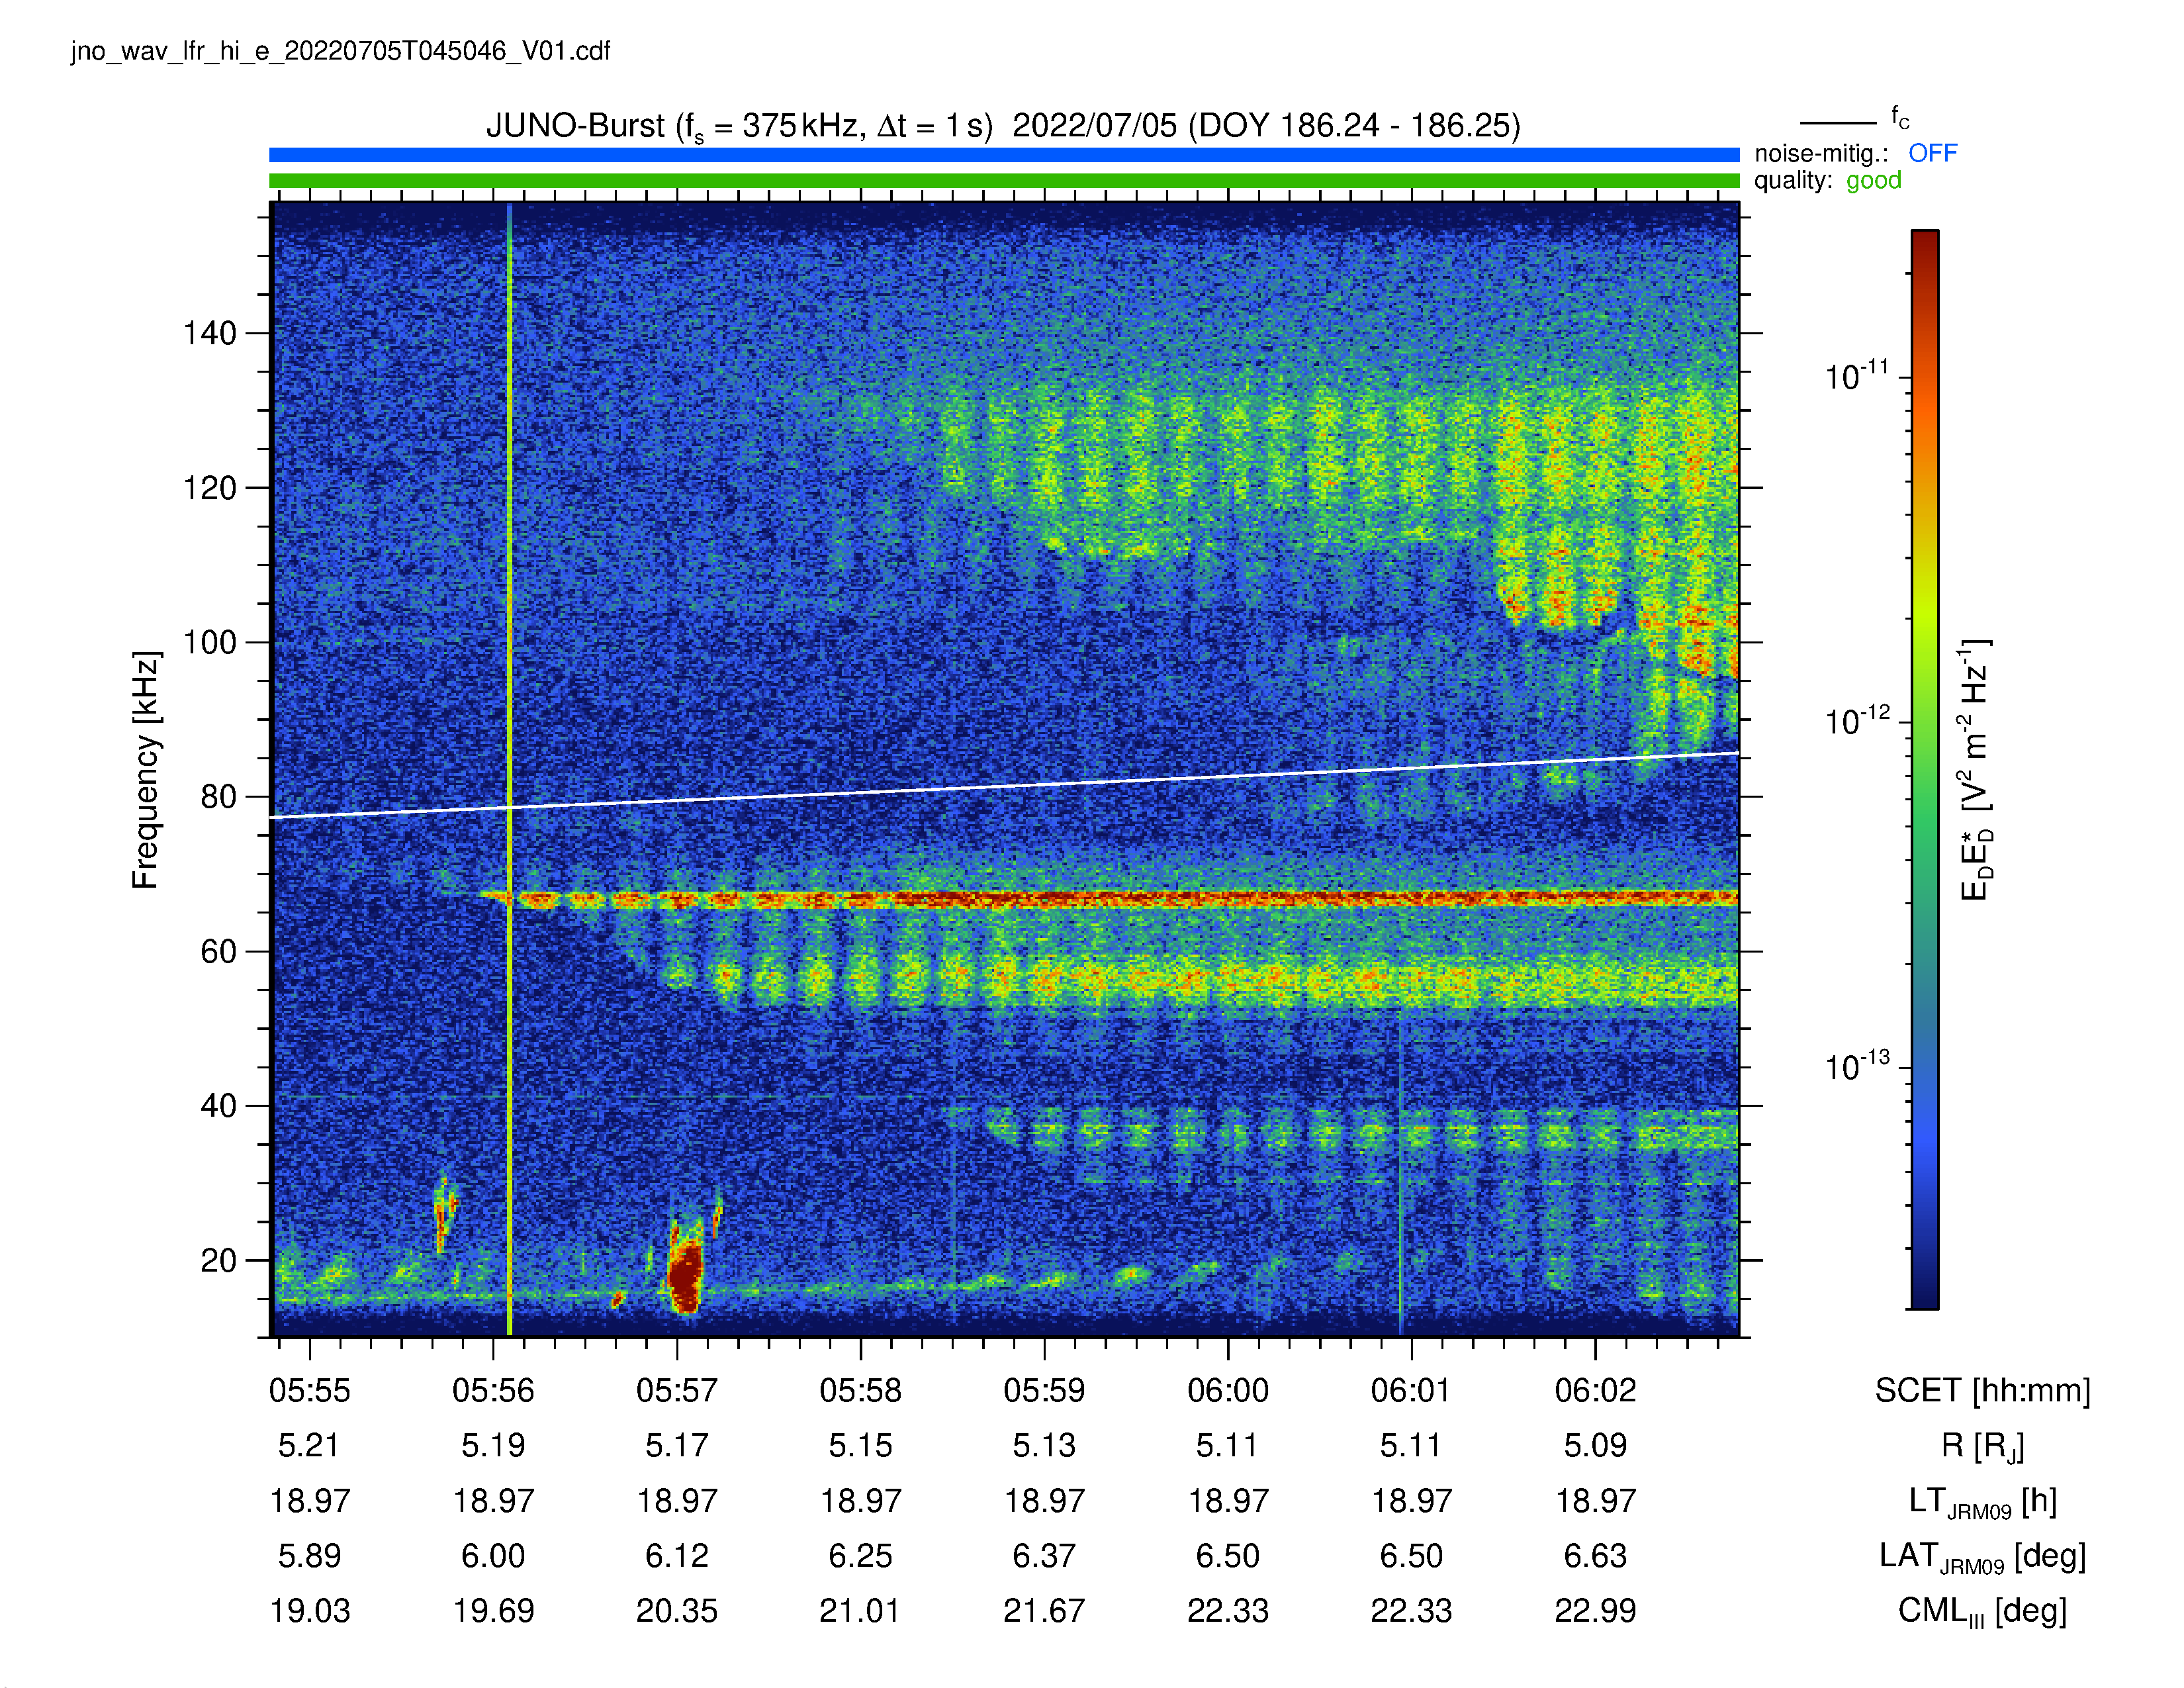
Task: Click the blue noise-mitigation status bar
Action: [1004, 155]
